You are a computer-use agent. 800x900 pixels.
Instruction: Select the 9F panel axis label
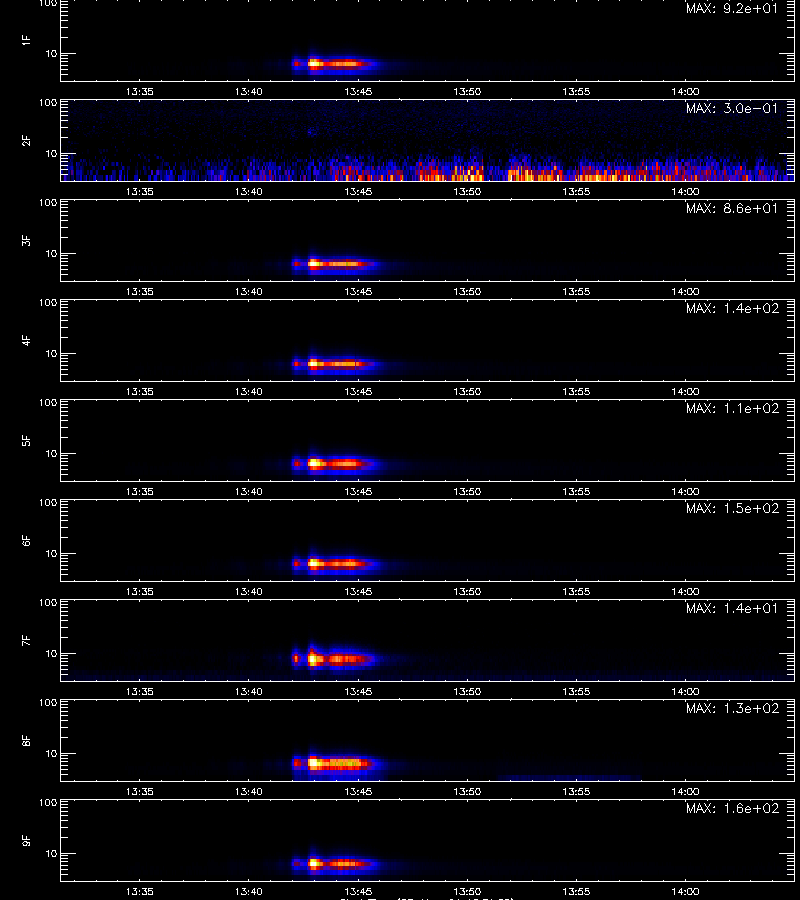click(x=26, y=840)
